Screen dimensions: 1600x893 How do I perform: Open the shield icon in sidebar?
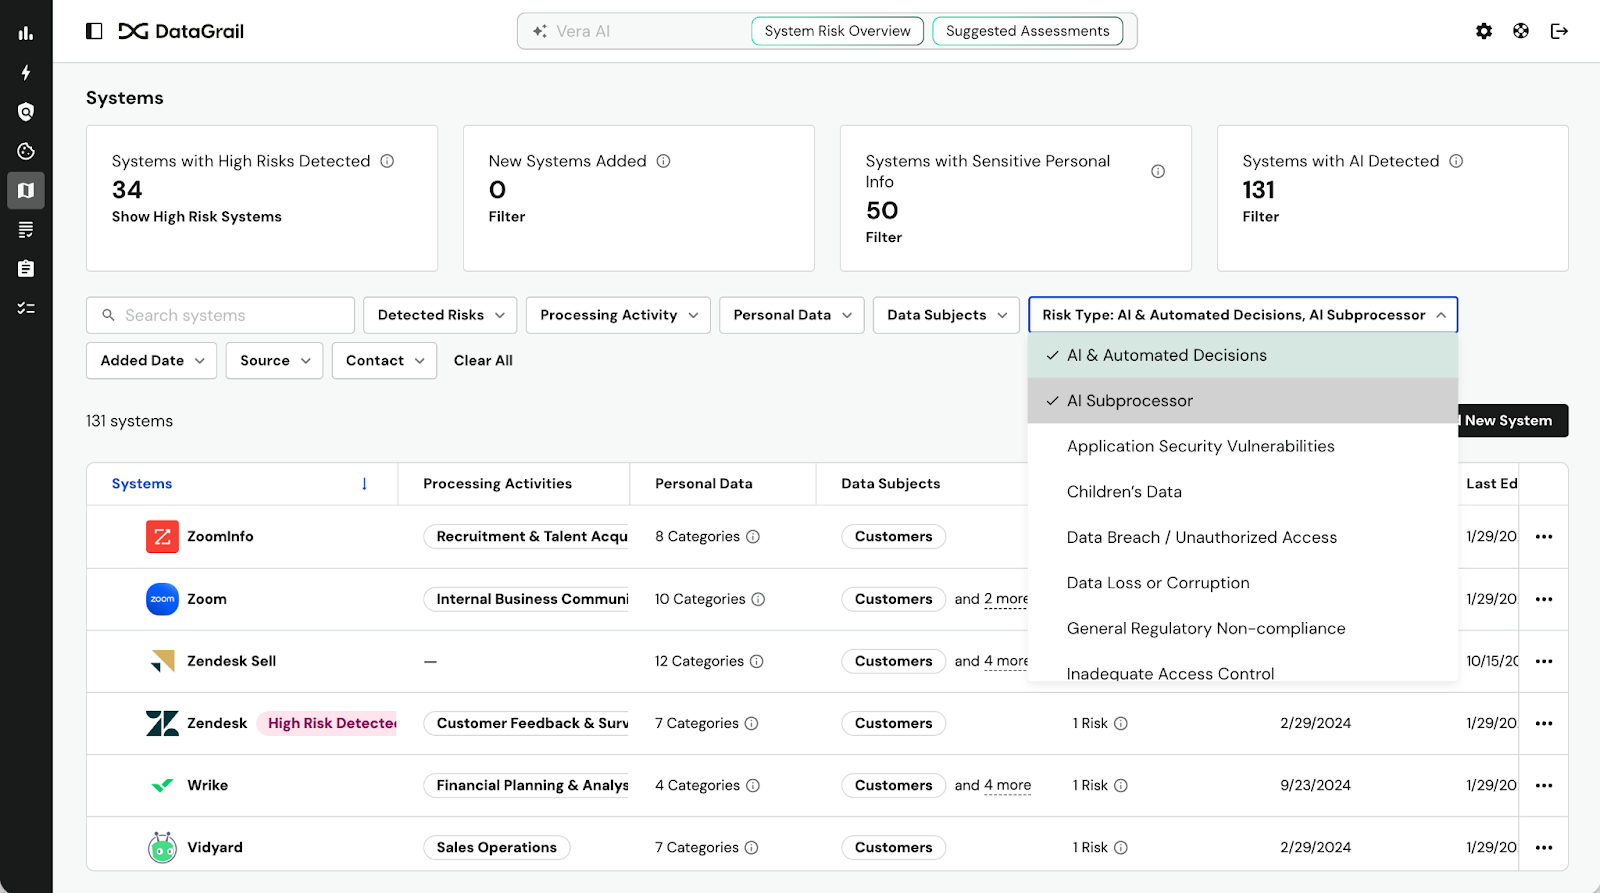[26, 112]
